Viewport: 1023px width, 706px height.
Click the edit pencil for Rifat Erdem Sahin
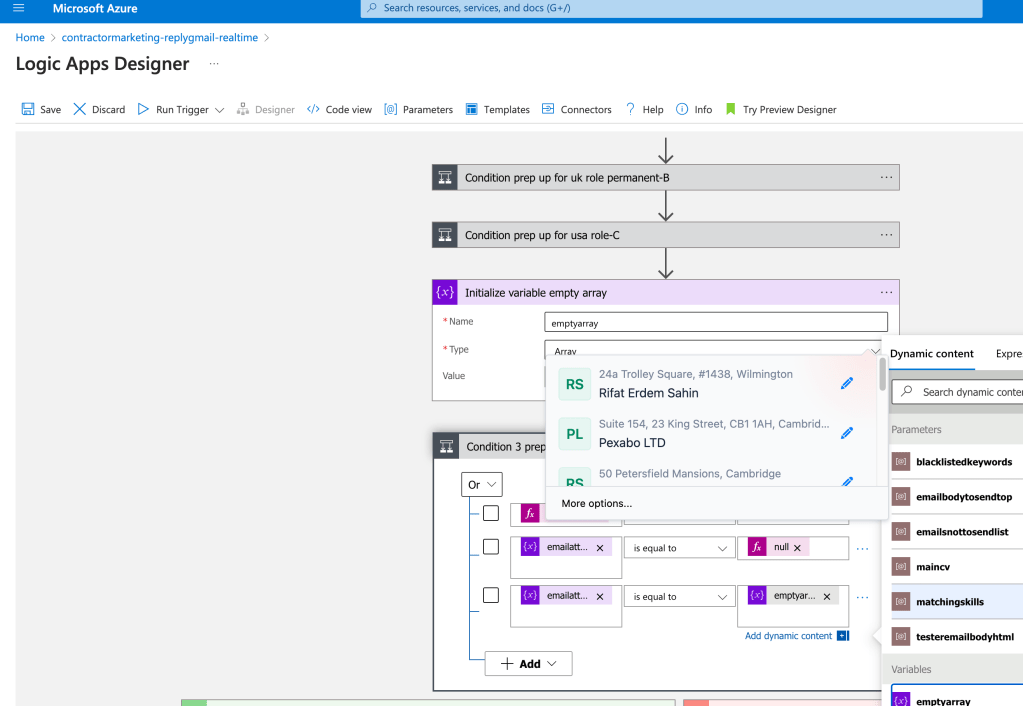tap(847, 383)
